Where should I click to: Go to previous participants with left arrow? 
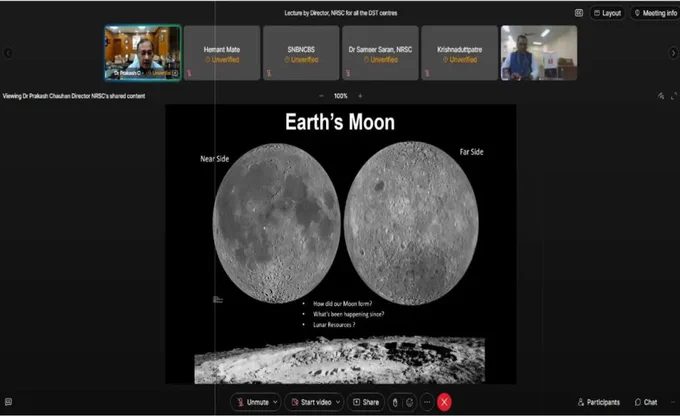[7, 53]
